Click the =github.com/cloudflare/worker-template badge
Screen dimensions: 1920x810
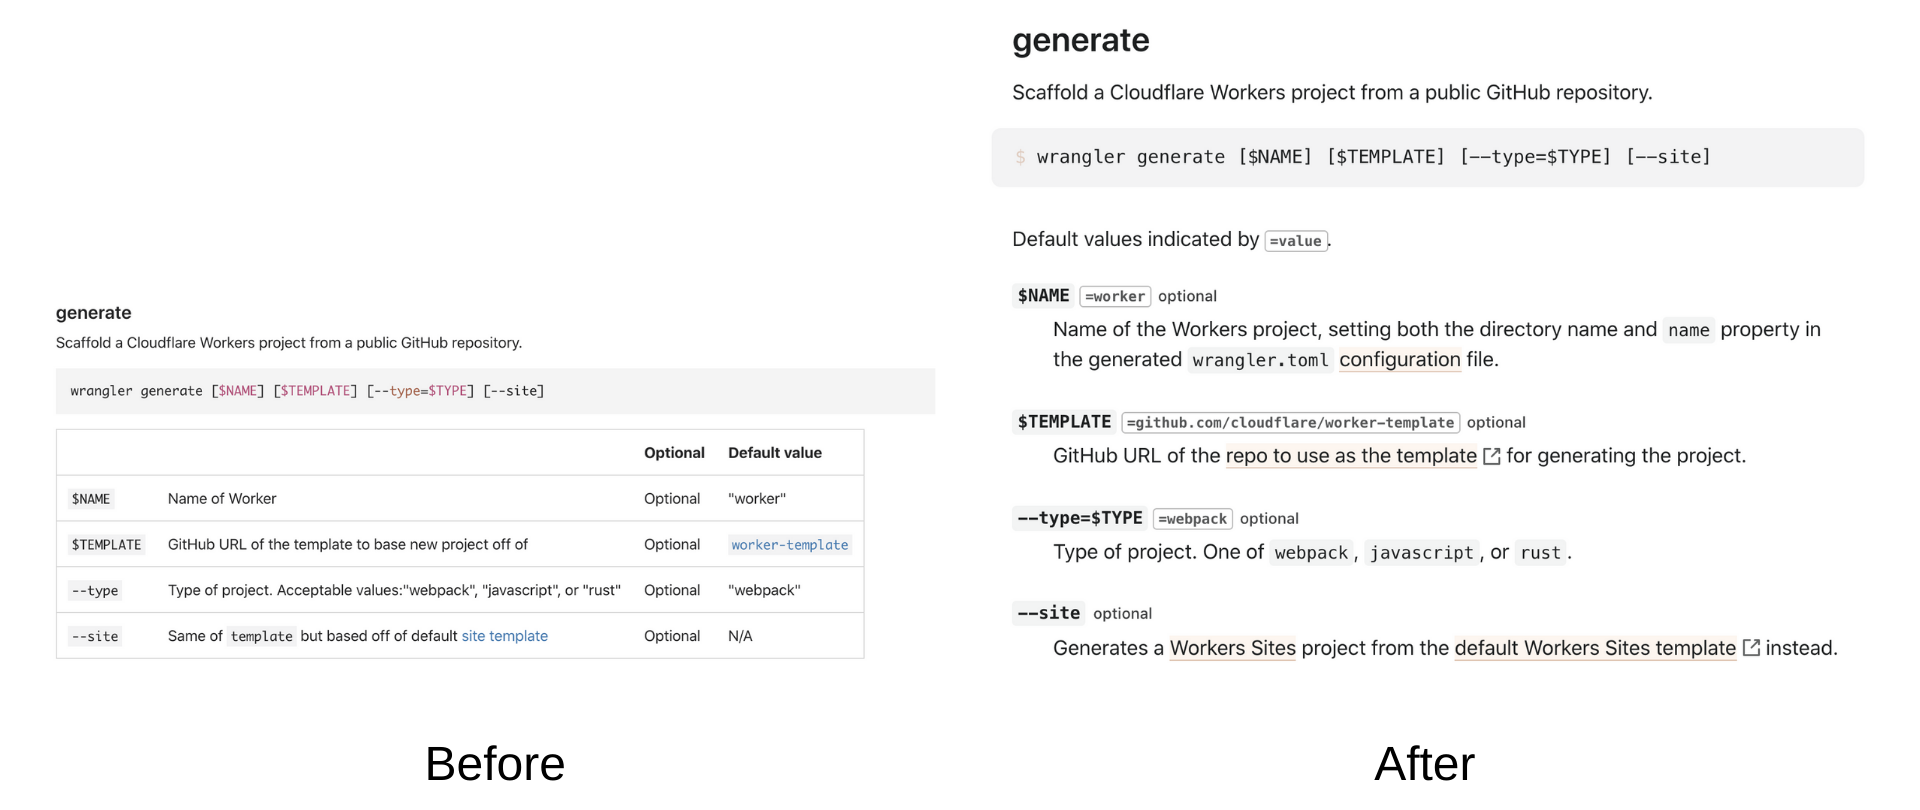[x=1290, y=423]
